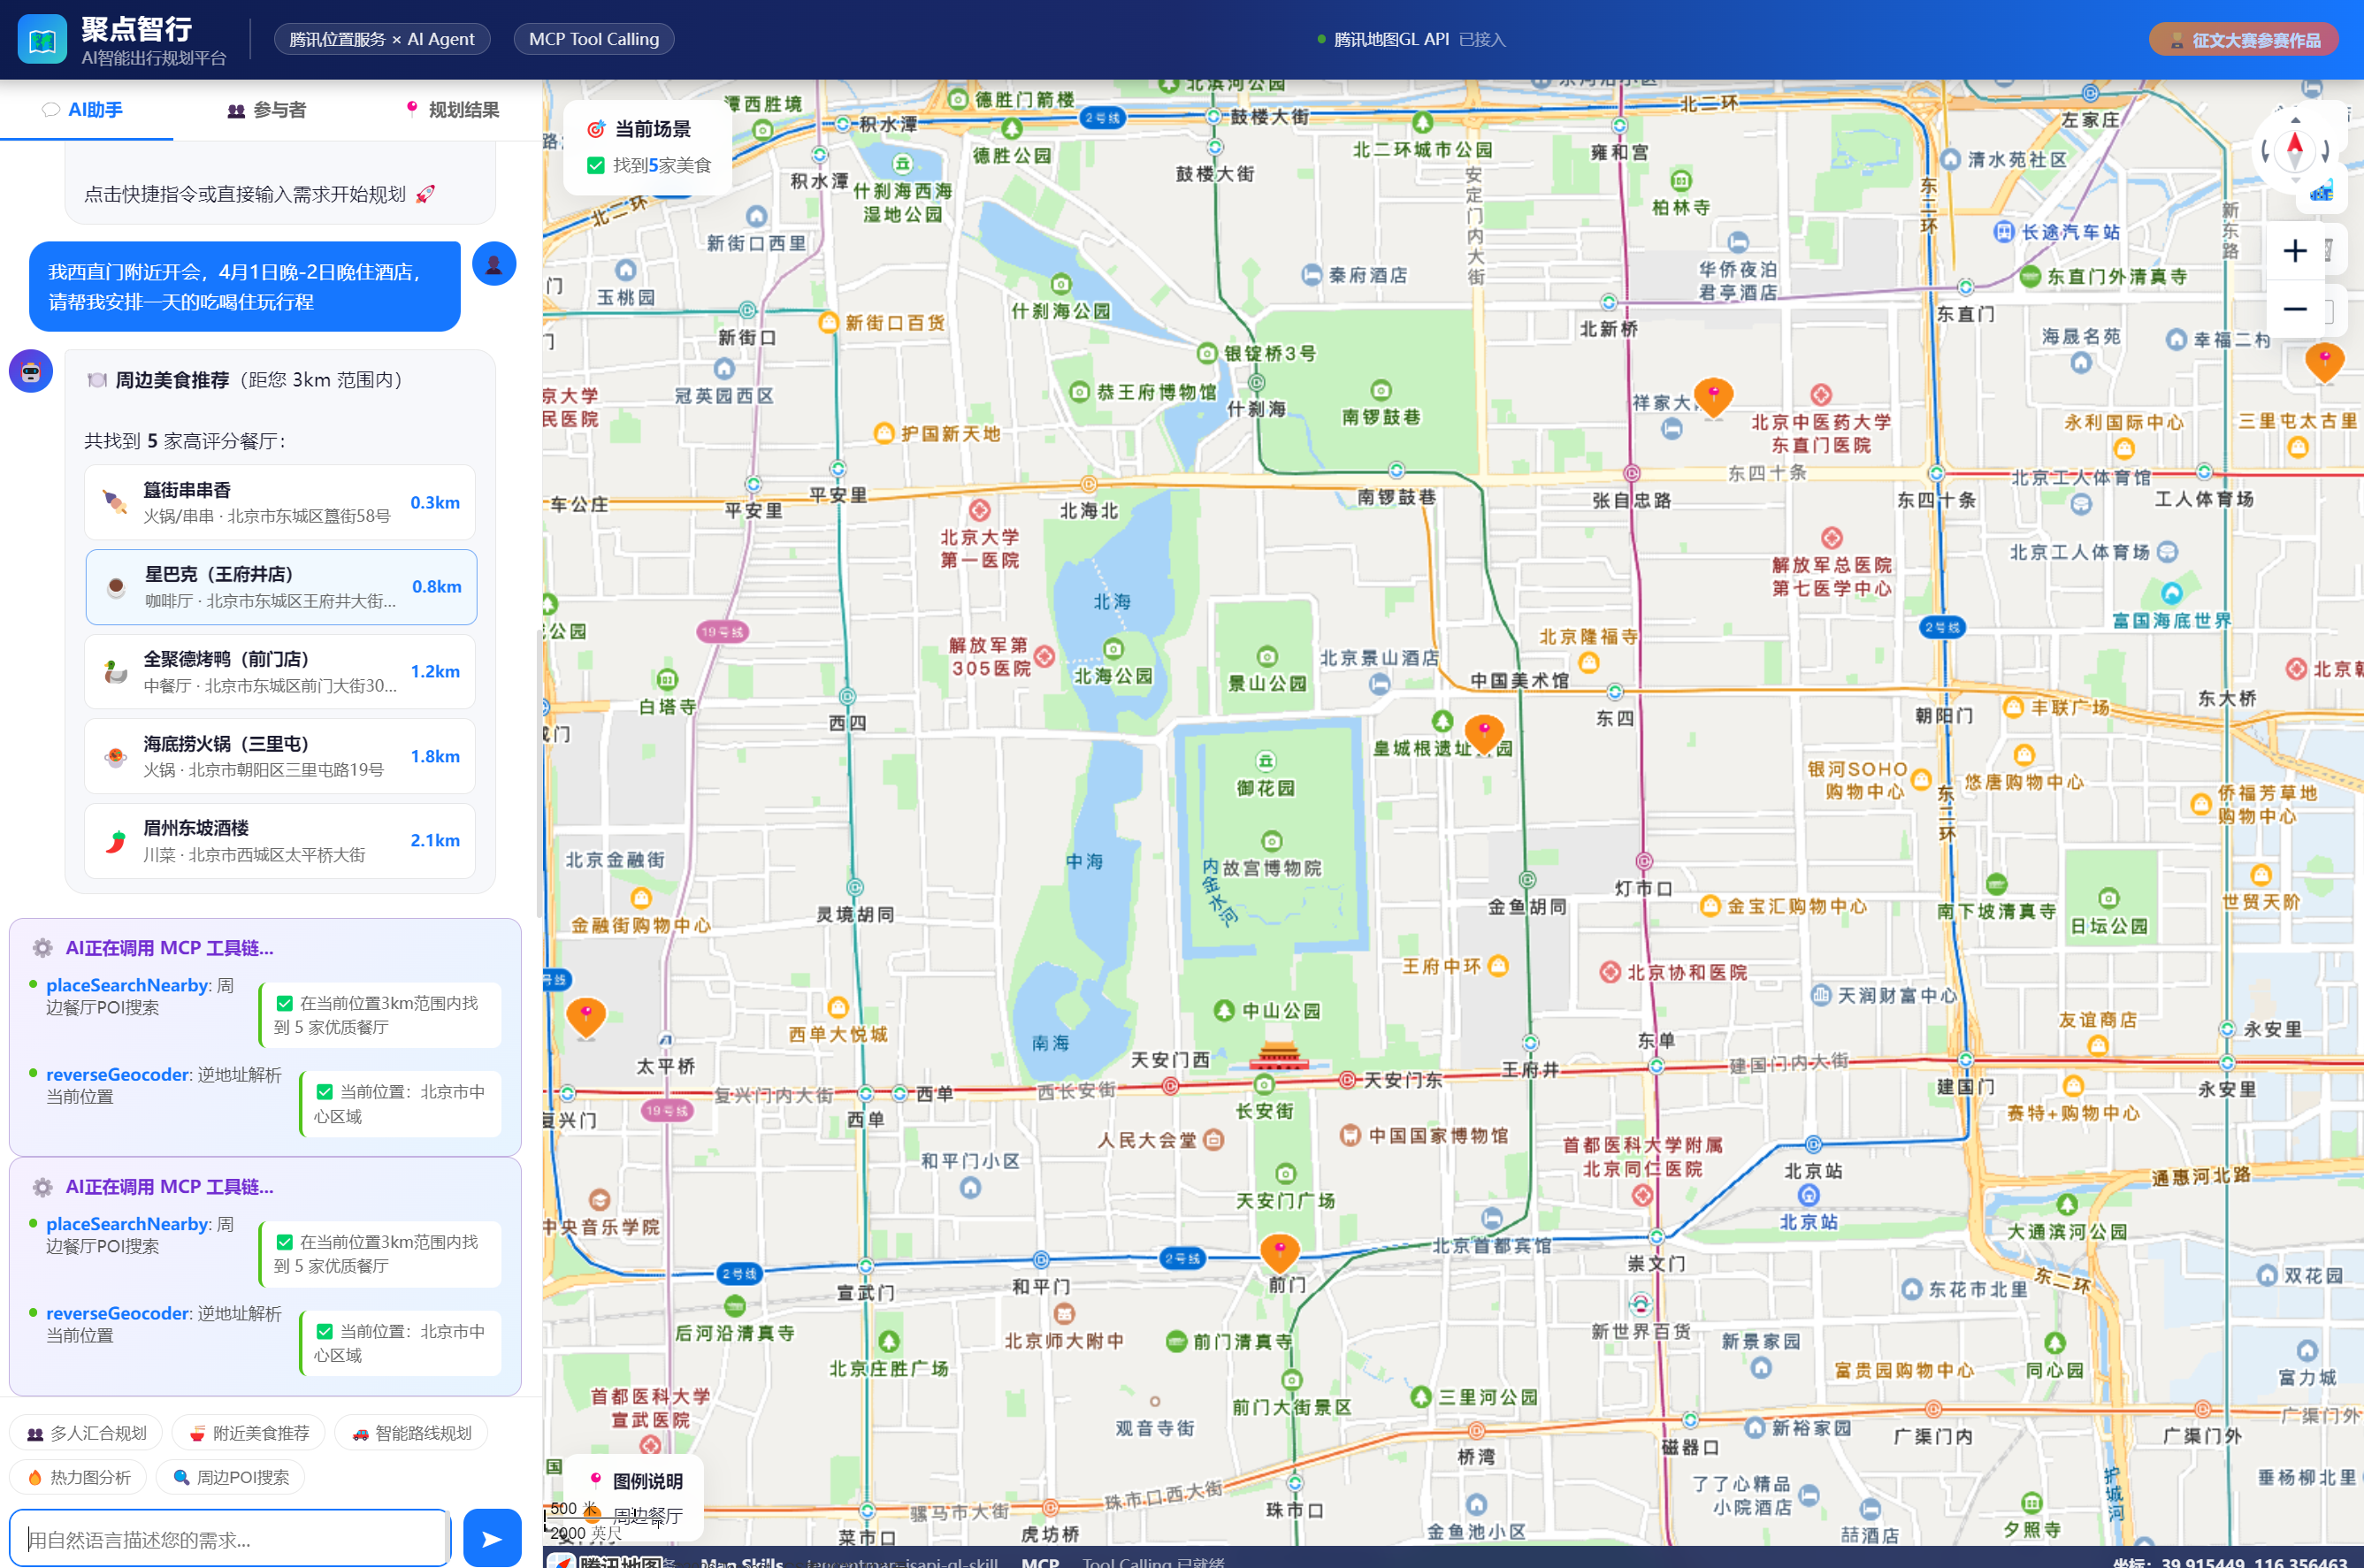Click the orange restaurant marker at 前门

[1279, 1251]
